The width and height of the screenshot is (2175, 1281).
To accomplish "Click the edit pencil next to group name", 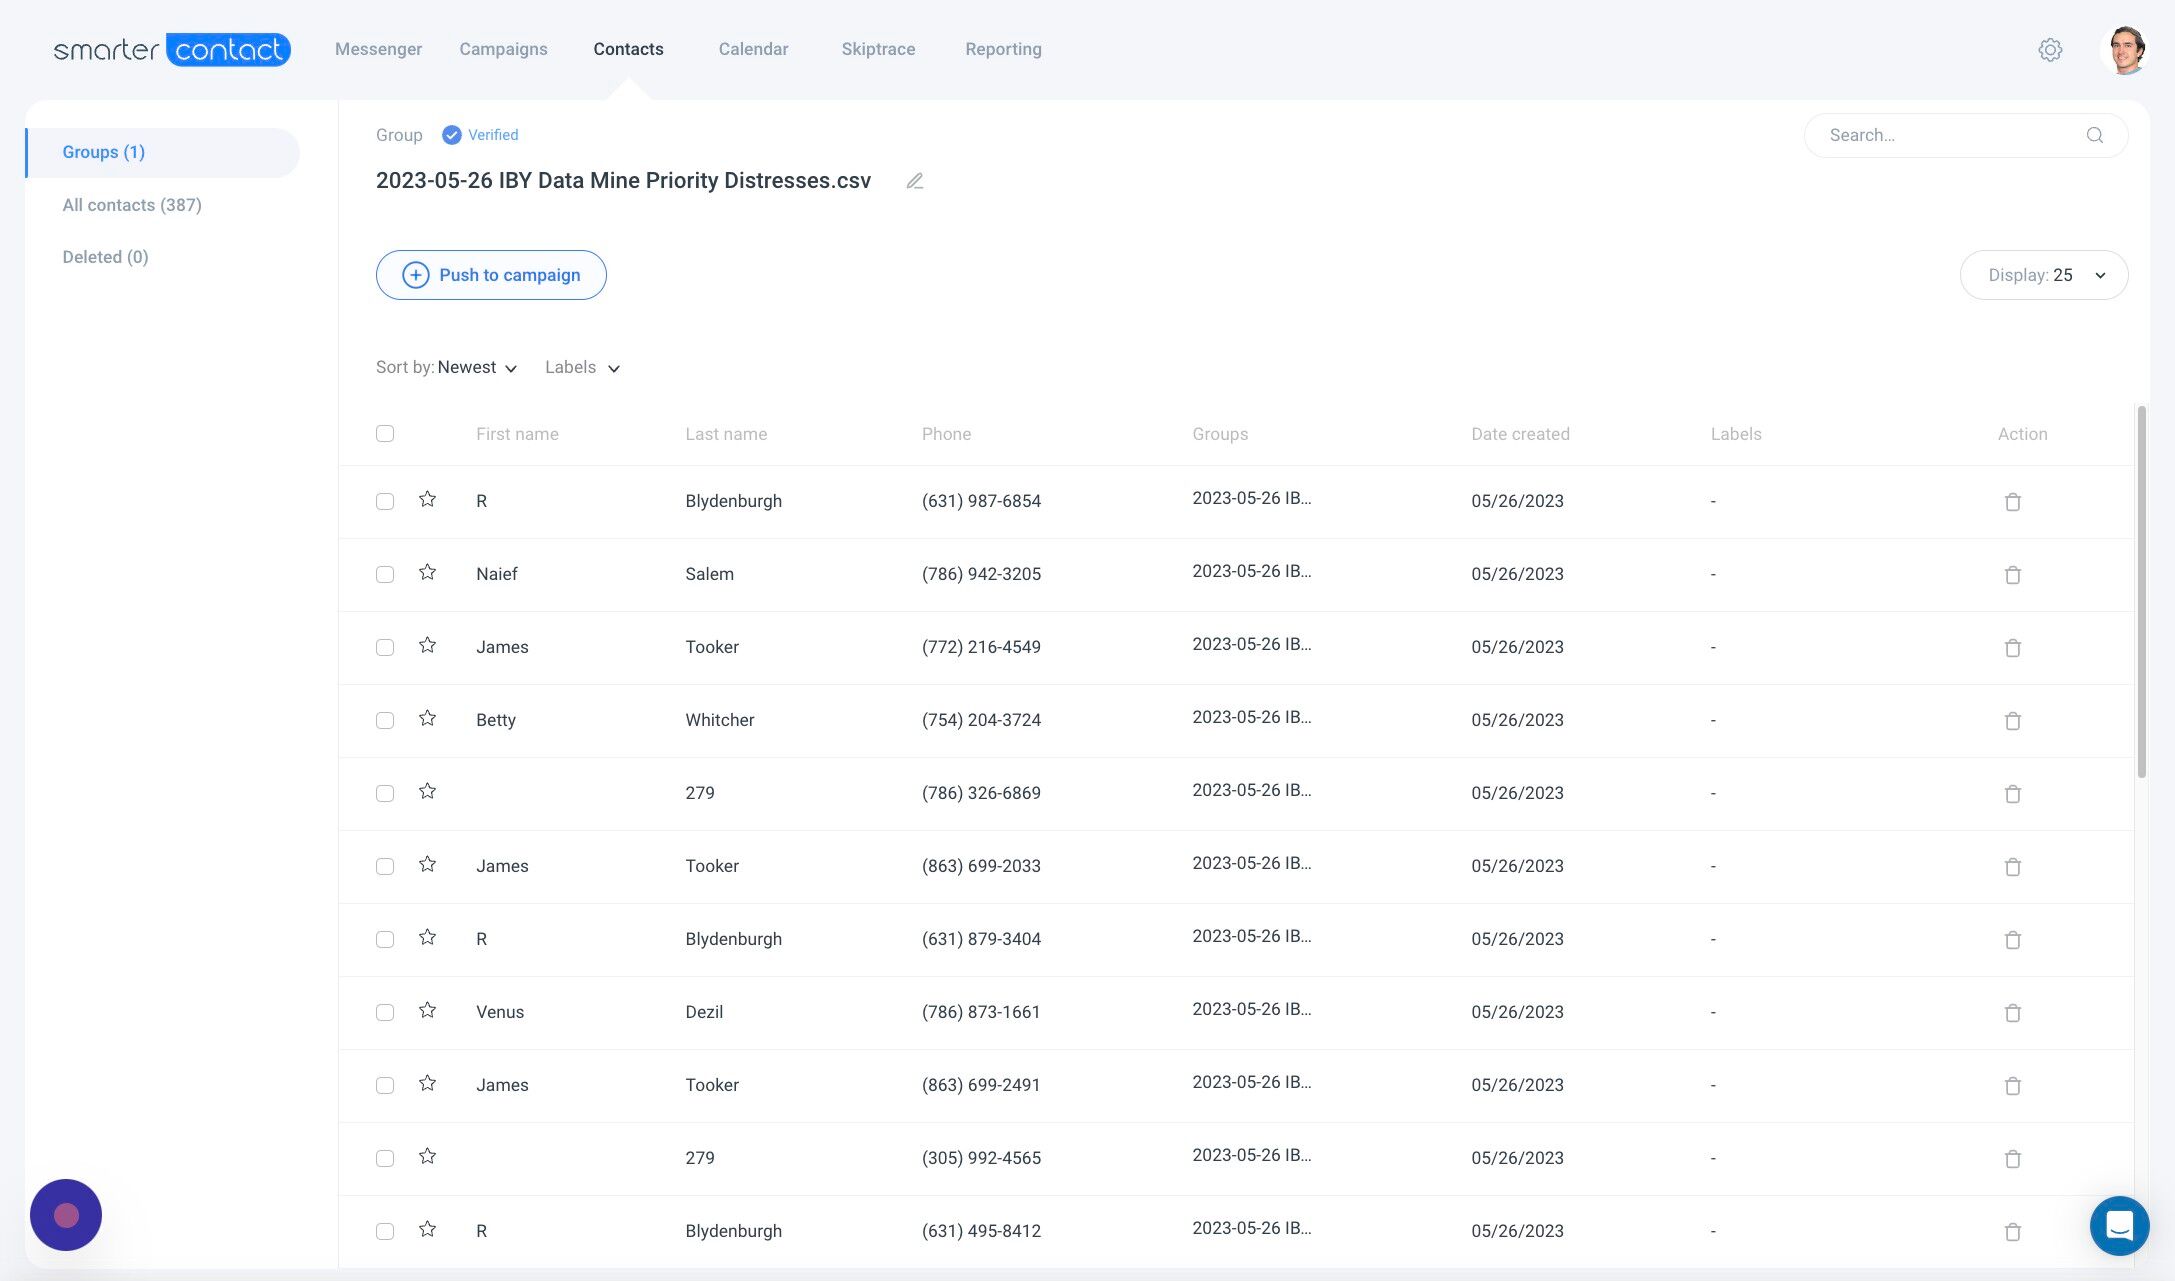I will tap(915, 181).
